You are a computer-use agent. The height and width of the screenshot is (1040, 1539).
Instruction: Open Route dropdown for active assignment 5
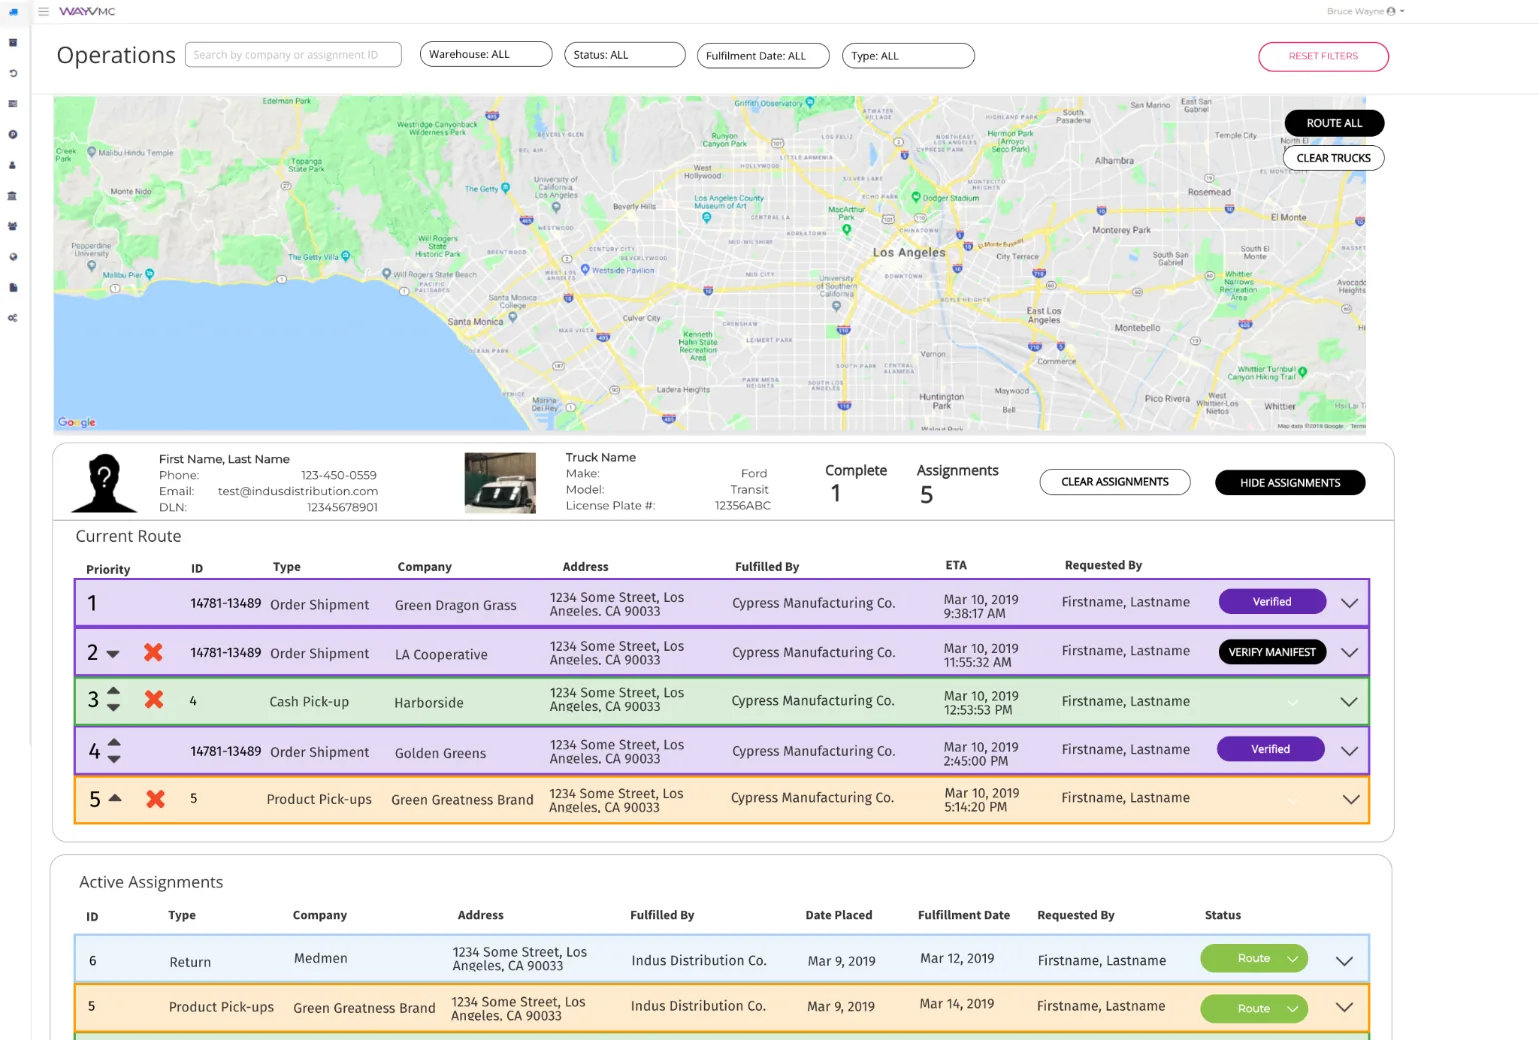pyautogui.click(x=1254, y=1008)
